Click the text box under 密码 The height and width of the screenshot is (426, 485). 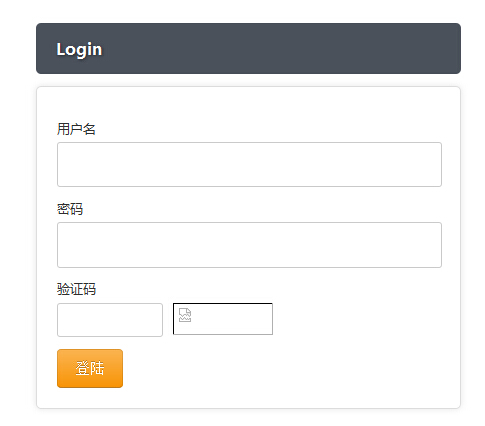(249, 245)
